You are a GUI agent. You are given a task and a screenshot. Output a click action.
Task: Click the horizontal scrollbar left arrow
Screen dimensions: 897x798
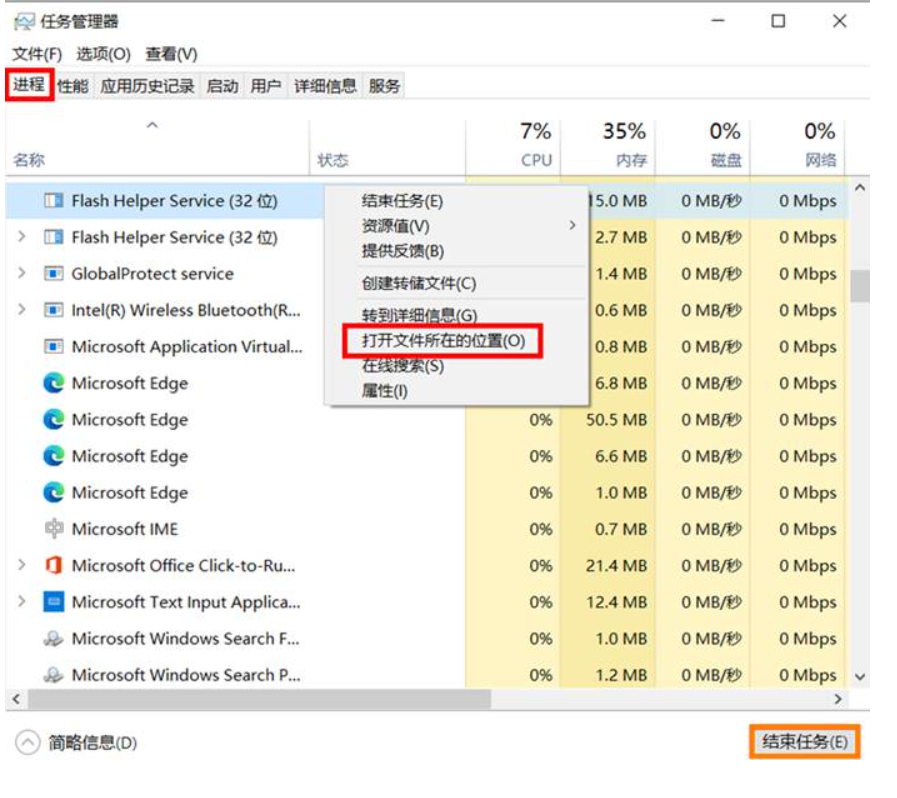coord(16,698)
